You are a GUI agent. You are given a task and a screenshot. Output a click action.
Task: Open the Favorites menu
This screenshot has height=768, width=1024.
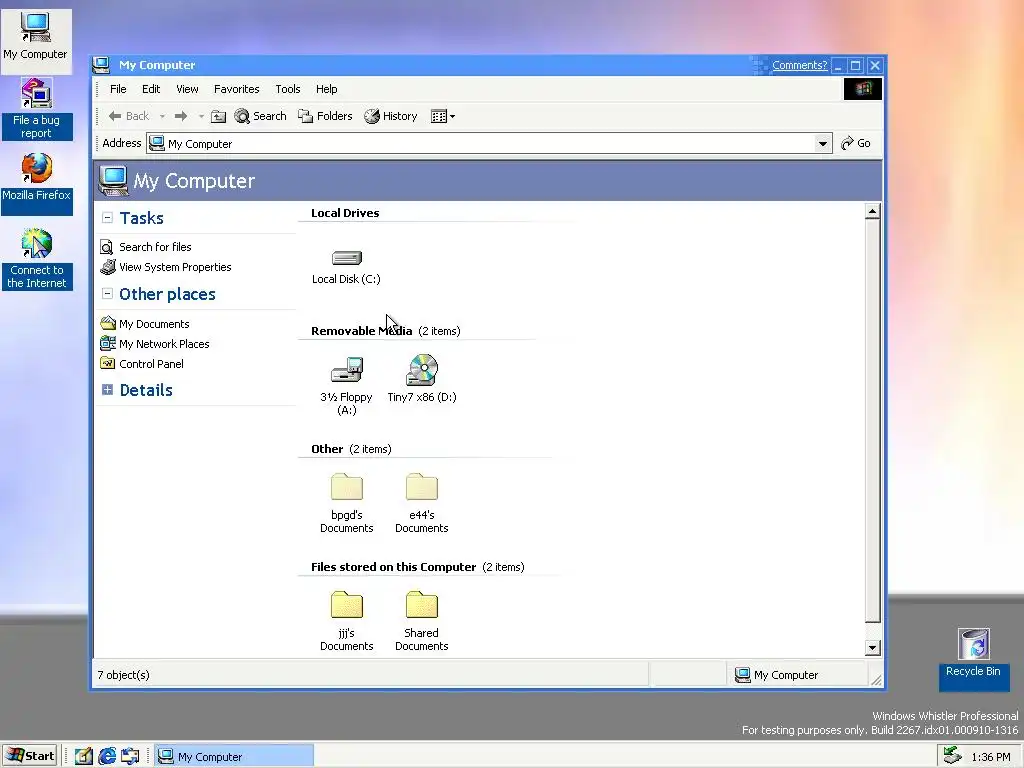[x=236, y=89]
